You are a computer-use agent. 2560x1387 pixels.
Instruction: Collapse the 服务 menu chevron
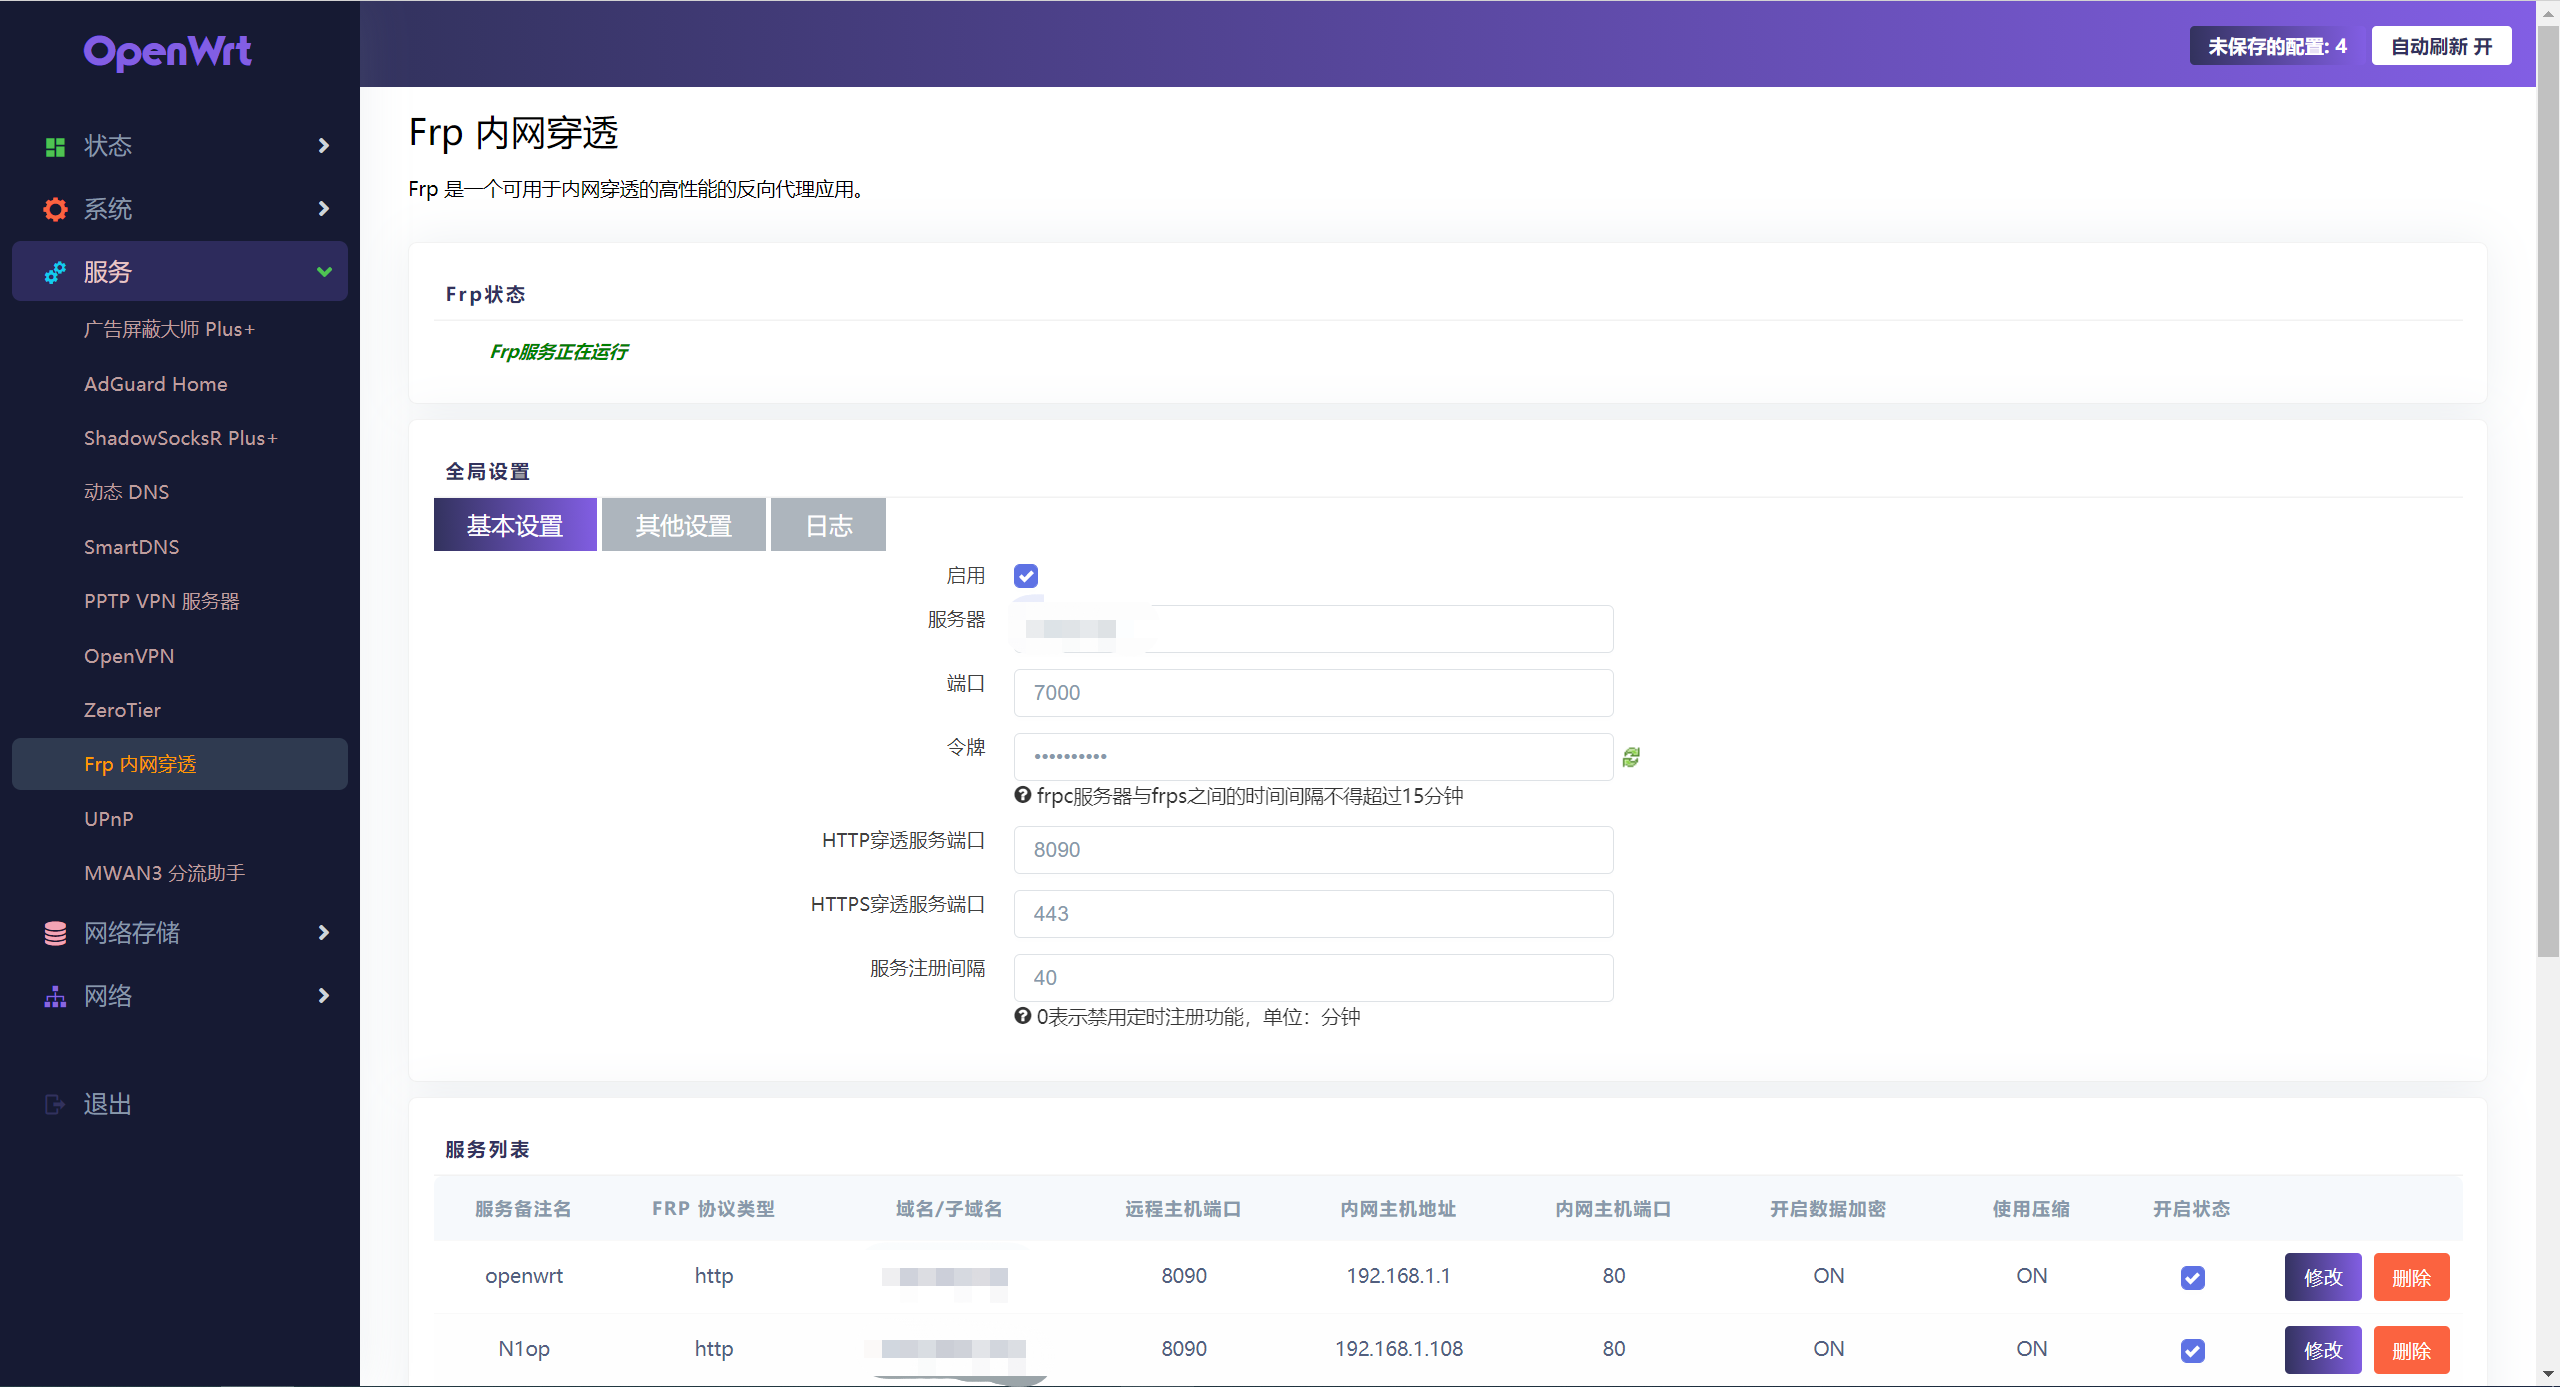point(324,272)
